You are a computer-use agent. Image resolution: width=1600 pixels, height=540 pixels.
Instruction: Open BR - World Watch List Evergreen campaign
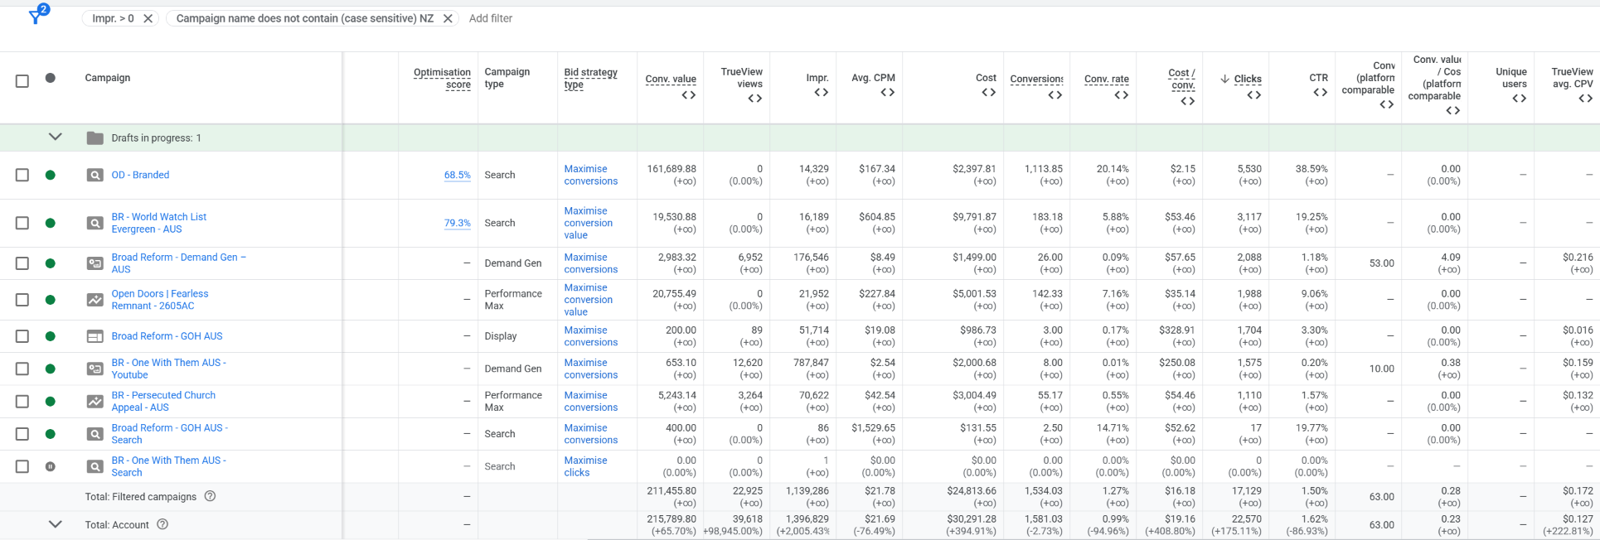159,223
